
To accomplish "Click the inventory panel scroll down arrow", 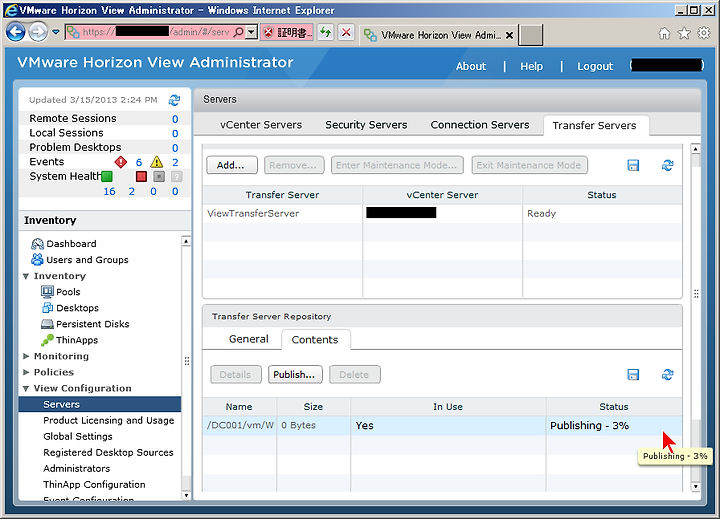I will (x=186, y=495).
